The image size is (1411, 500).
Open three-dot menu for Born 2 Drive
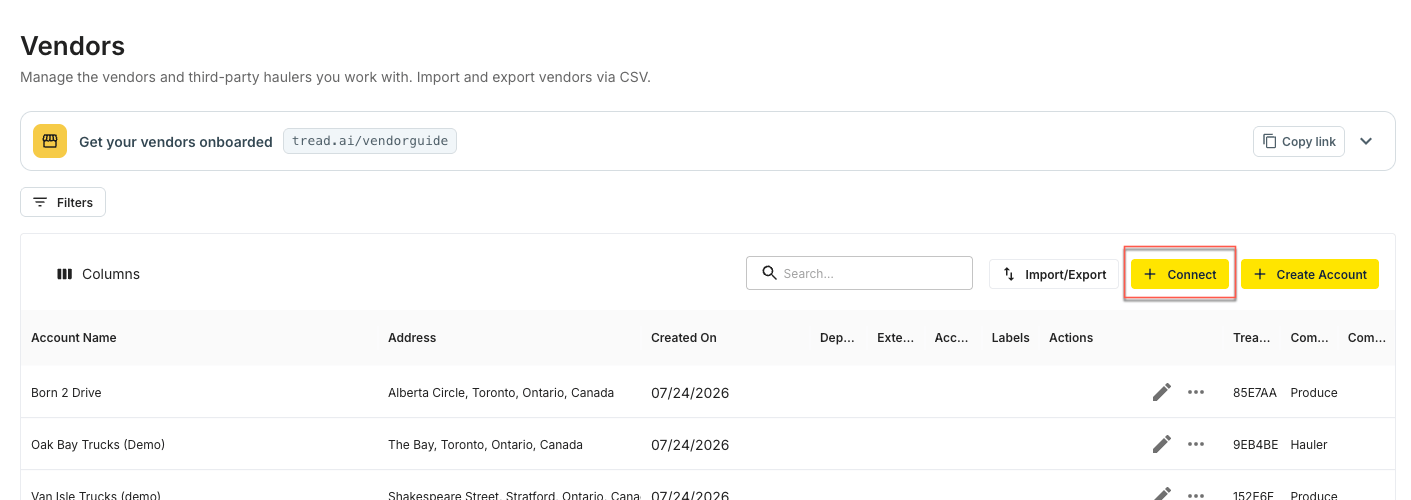(1196, 392)
